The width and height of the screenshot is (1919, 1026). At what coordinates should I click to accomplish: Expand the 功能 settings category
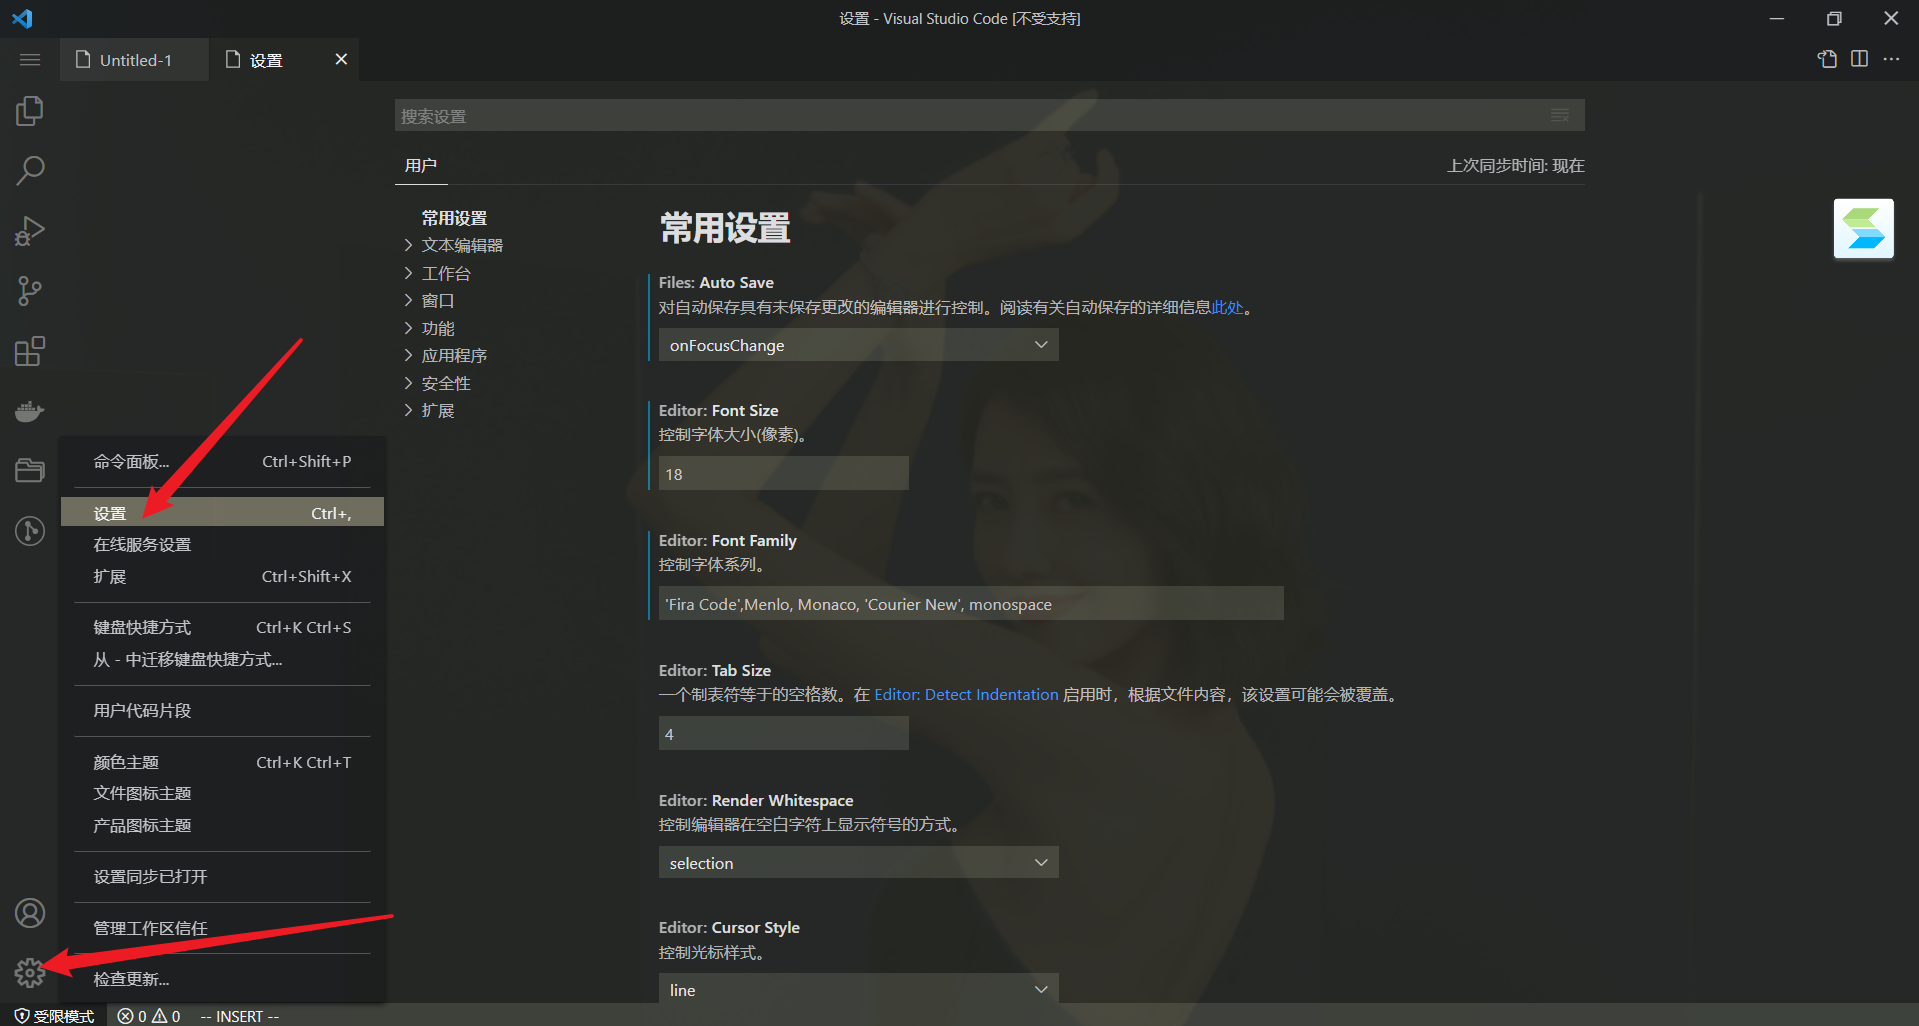click(x=430, y=328)
